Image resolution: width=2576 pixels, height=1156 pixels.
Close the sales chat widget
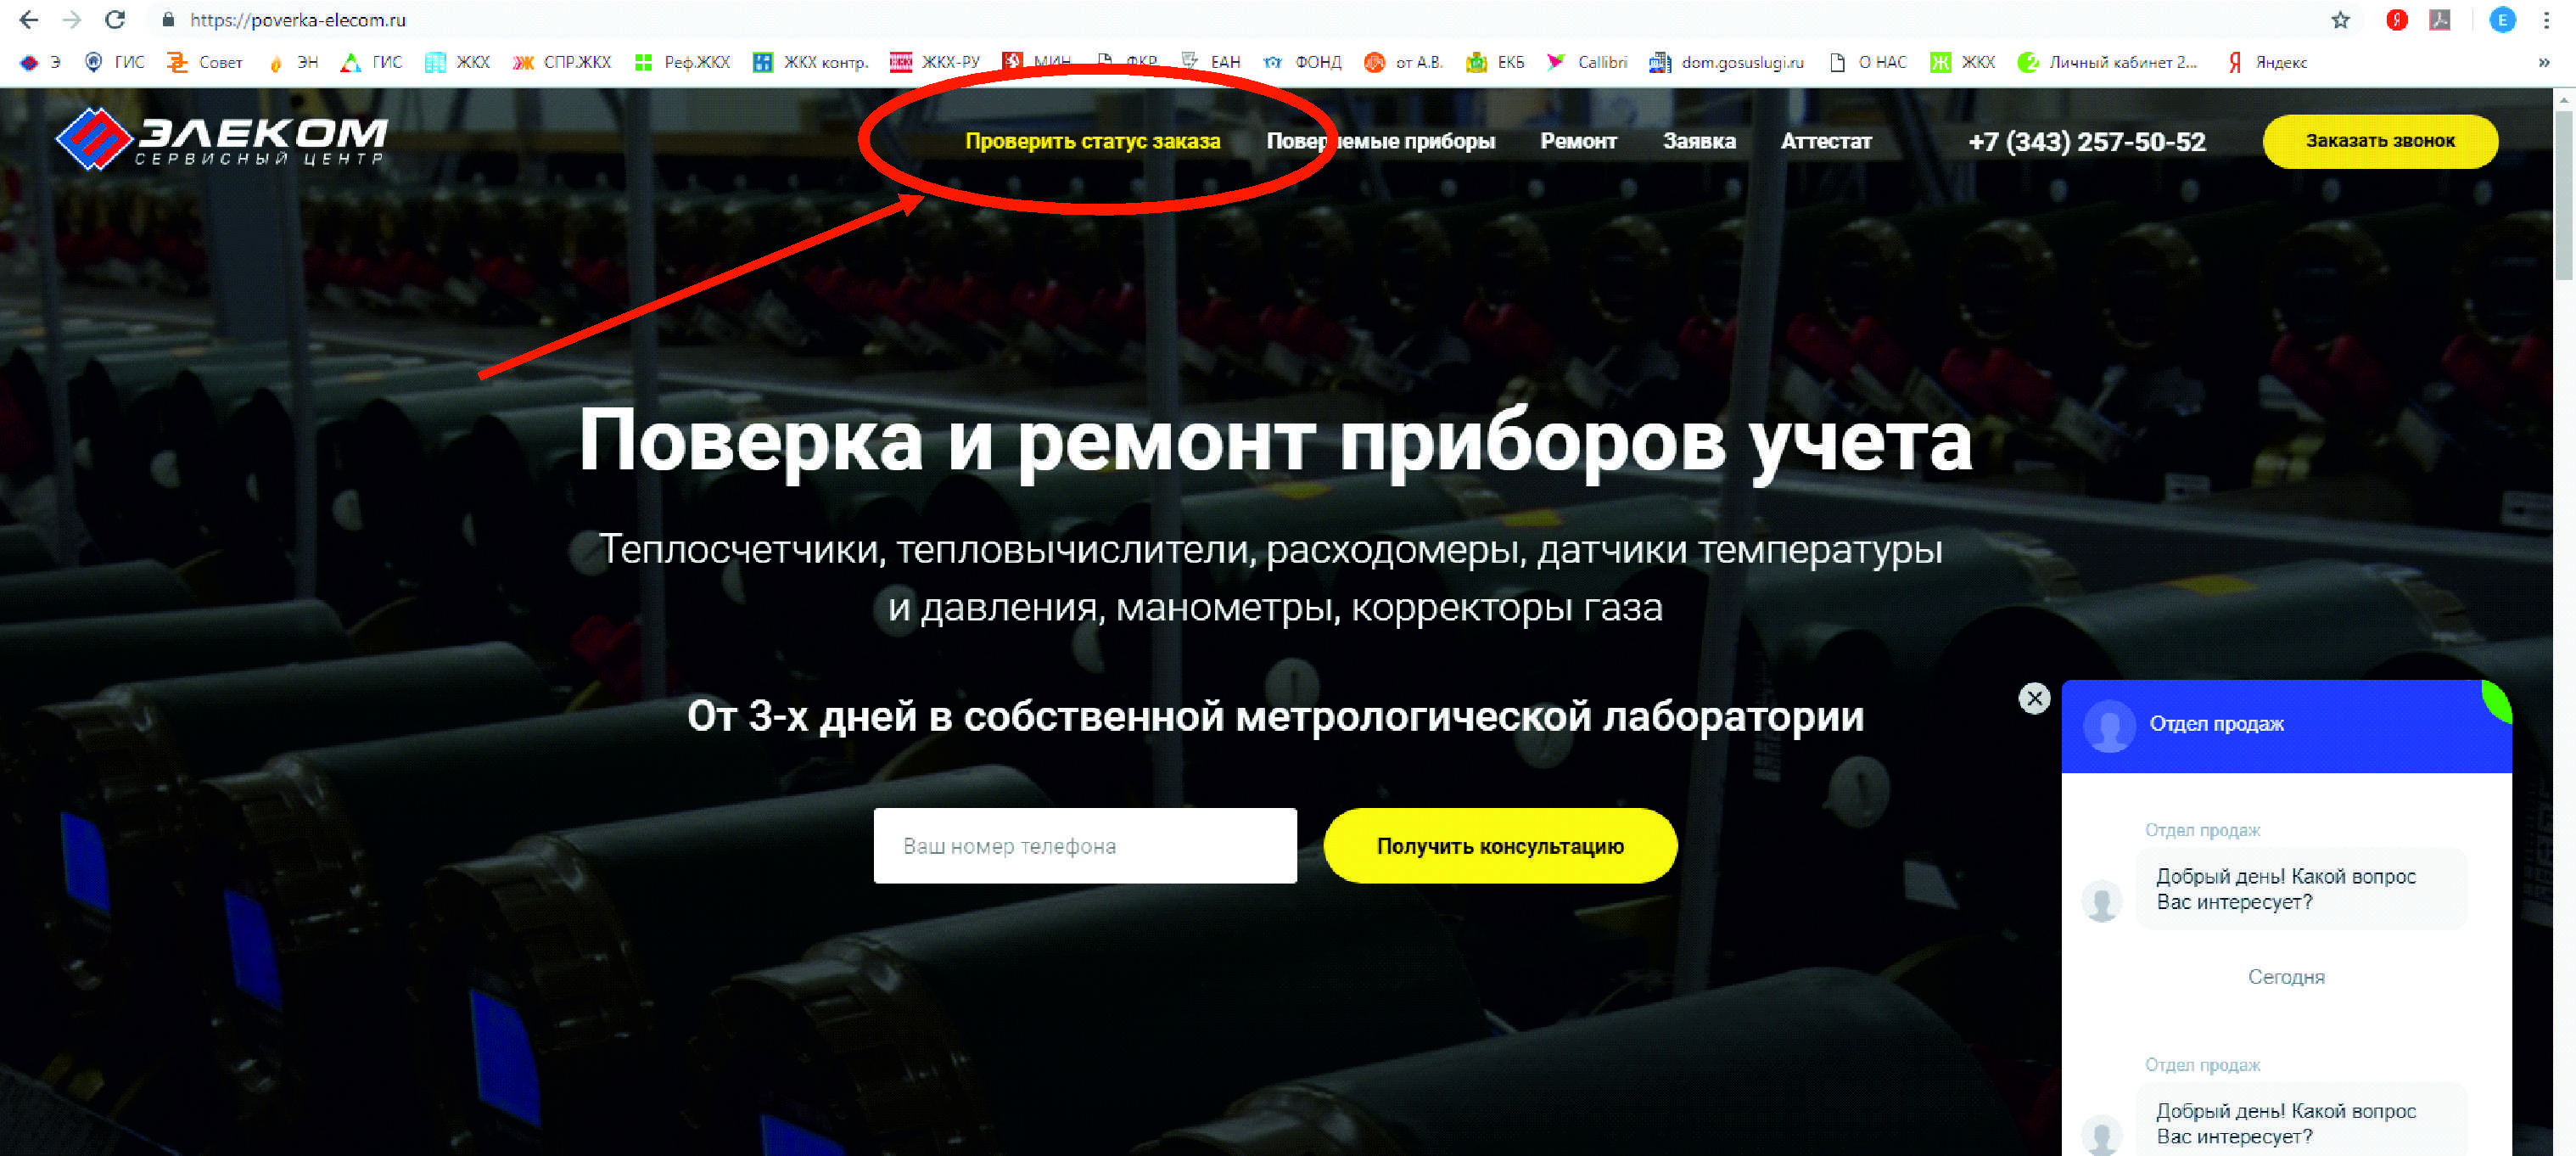(2034, 698)
